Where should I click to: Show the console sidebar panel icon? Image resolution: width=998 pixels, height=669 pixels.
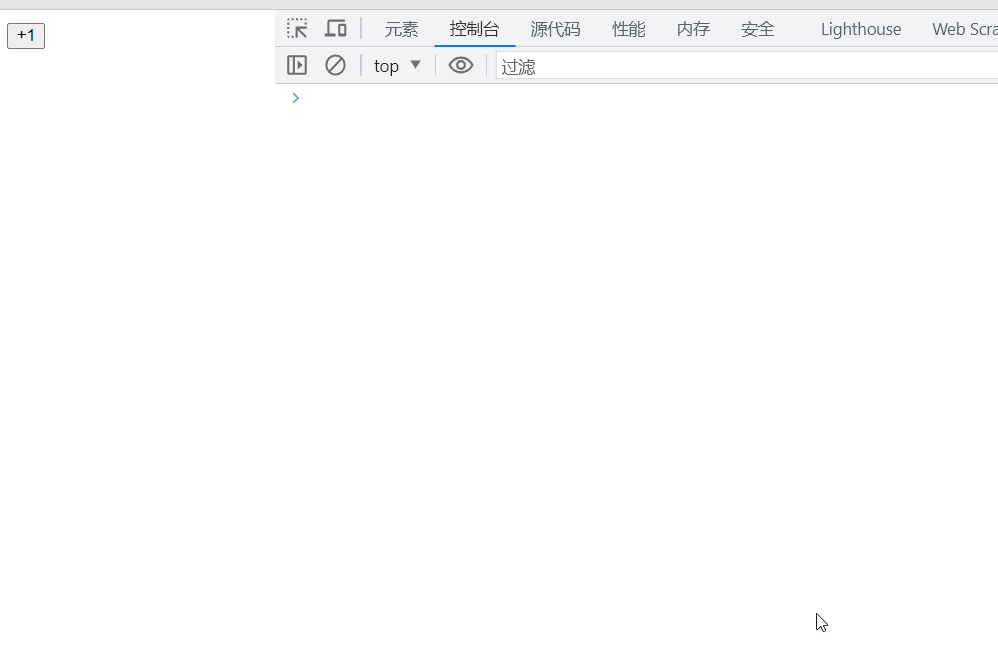click(x=297, y=66)
